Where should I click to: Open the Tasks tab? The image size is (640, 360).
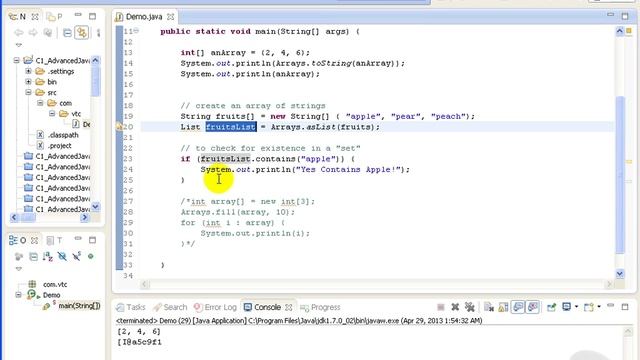131,307
